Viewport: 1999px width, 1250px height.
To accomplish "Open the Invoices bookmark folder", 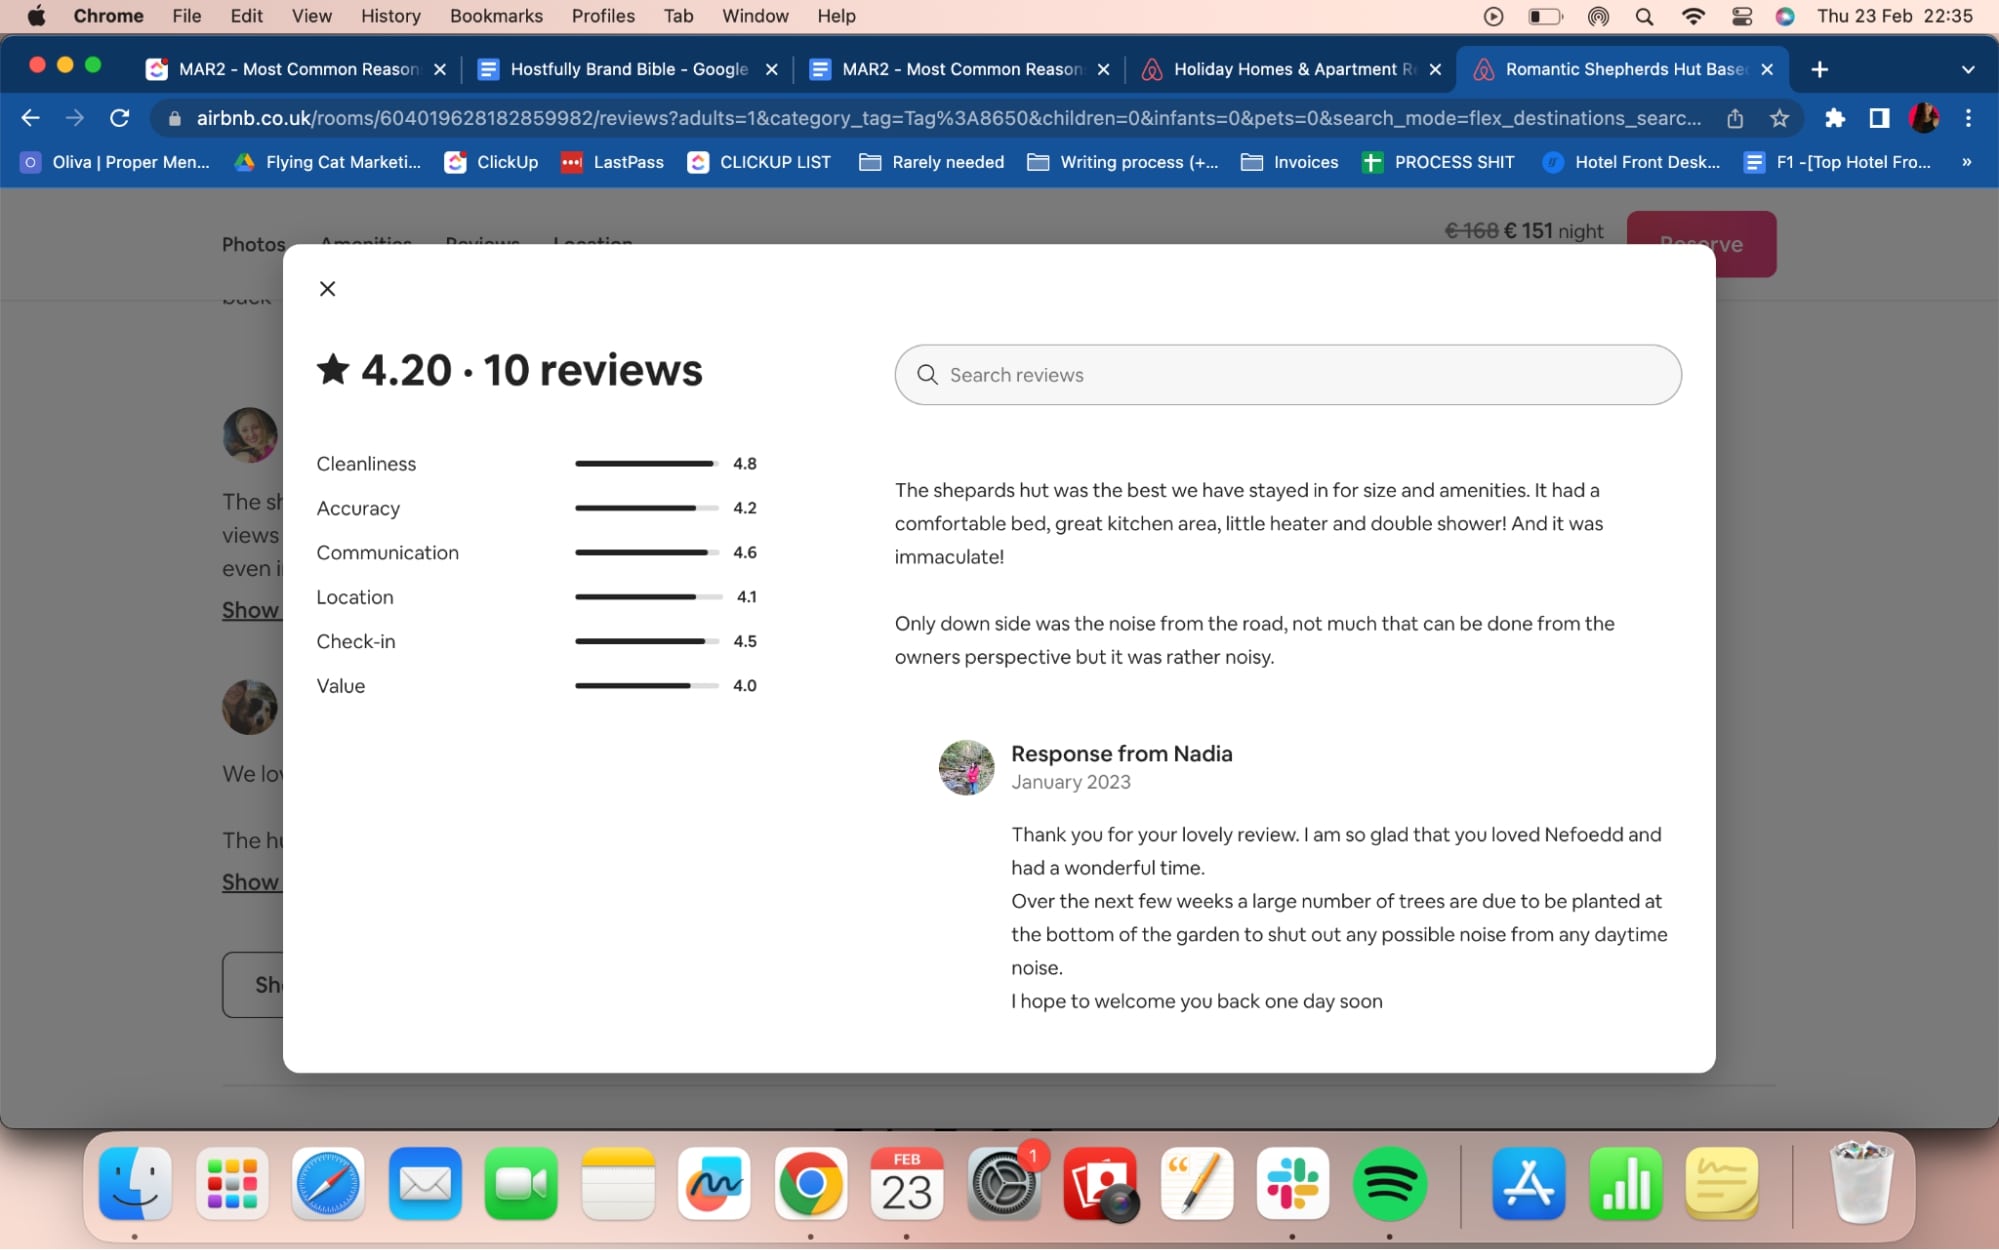I will click(x=1289, y=162).
